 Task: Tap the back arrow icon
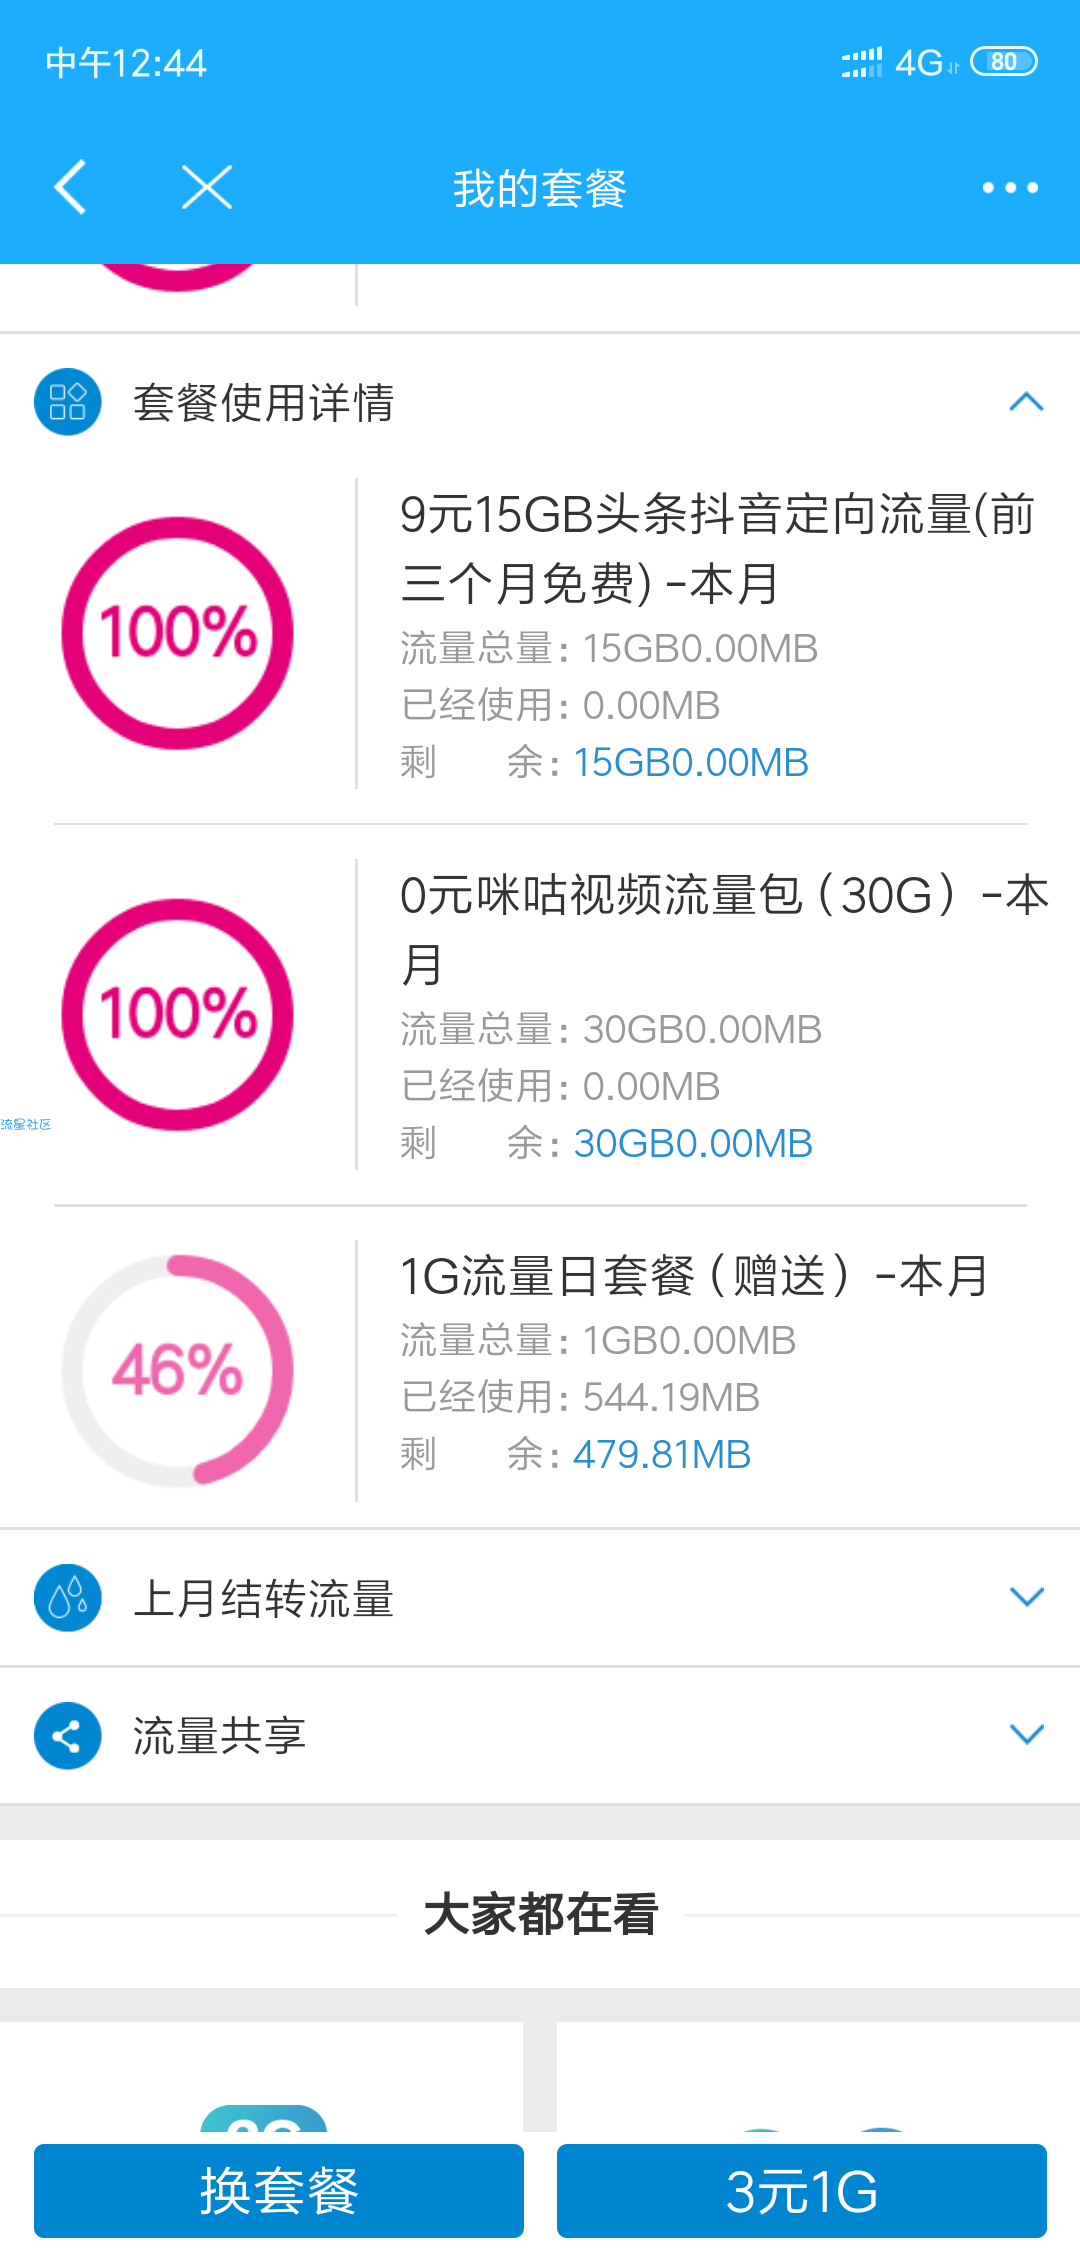click(70, 187)
